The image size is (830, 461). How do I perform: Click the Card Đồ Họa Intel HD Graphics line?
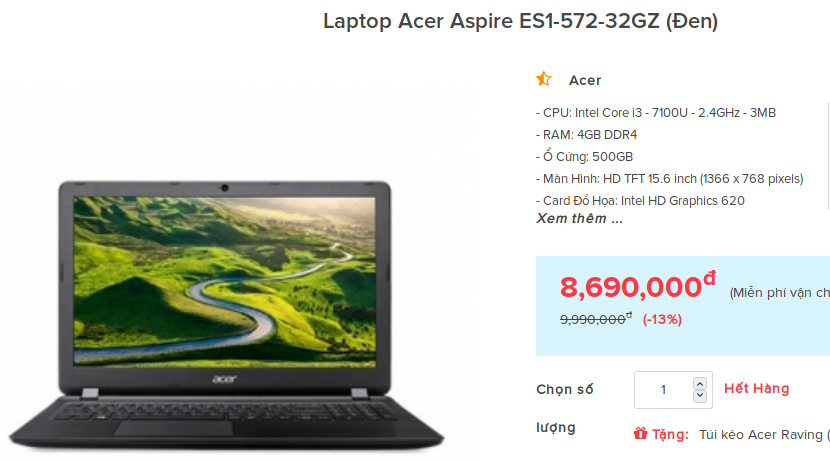click(640, 201)
